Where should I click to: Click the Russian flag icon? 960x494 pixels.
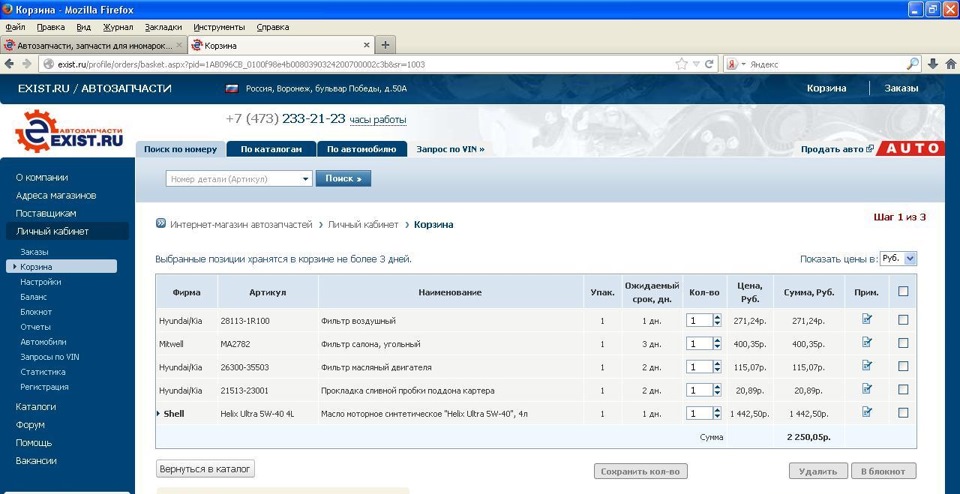click(x=232, y=89)
